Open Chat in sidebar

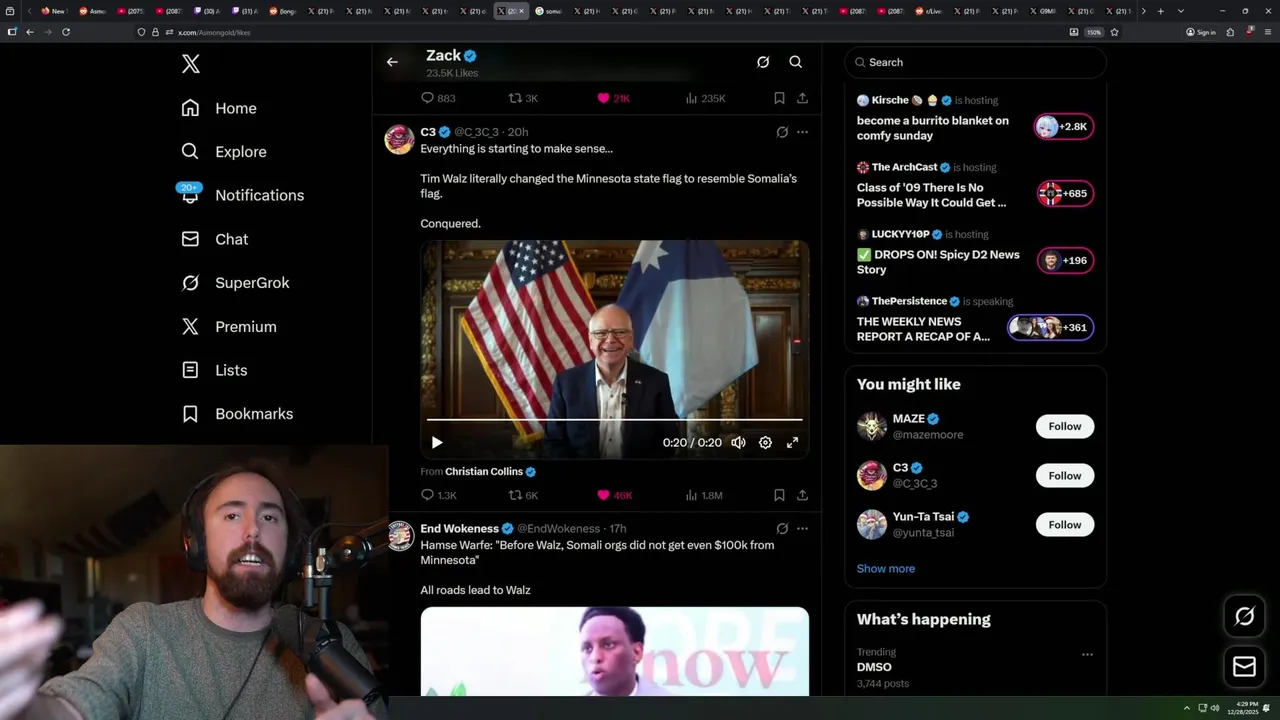[215, 239]
